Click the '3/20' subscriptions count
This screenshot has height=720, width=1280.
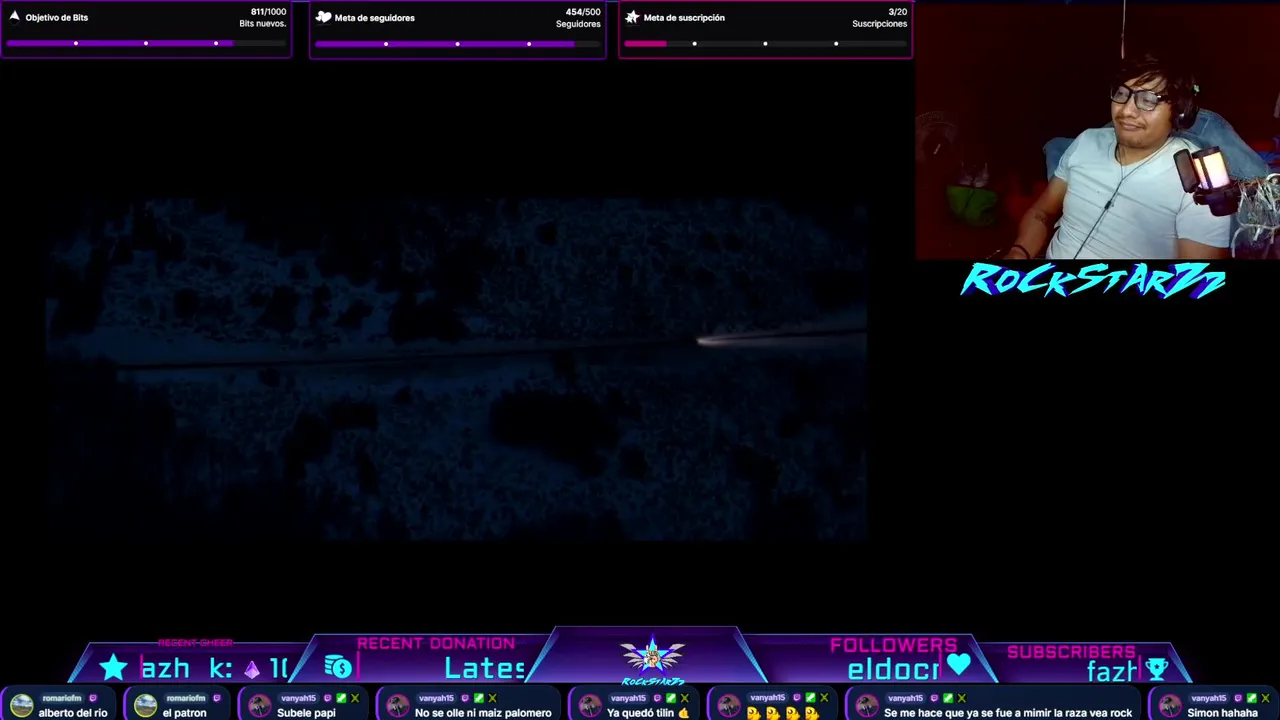click(x=897, y=12)
